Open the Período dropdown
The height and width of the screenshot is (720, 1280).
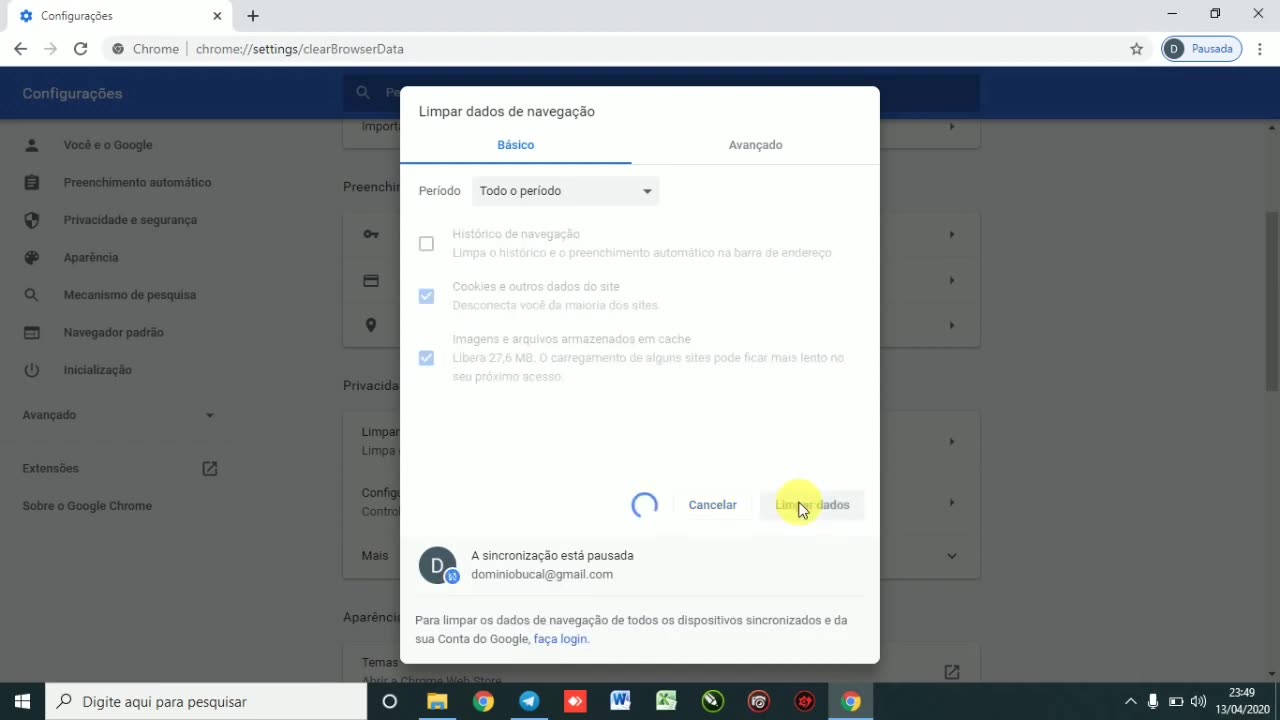[565, 191]
